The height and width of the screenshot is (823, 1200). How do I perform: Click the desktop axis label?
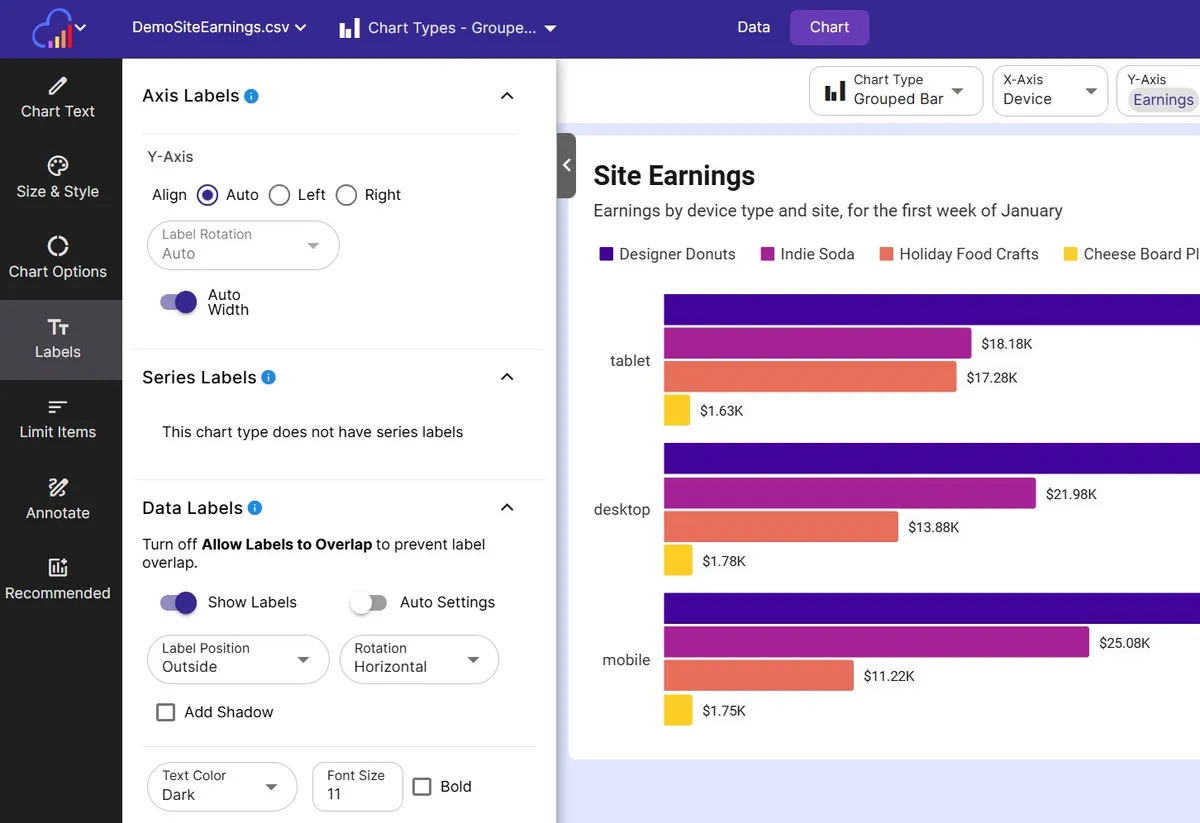click(622, 509)
